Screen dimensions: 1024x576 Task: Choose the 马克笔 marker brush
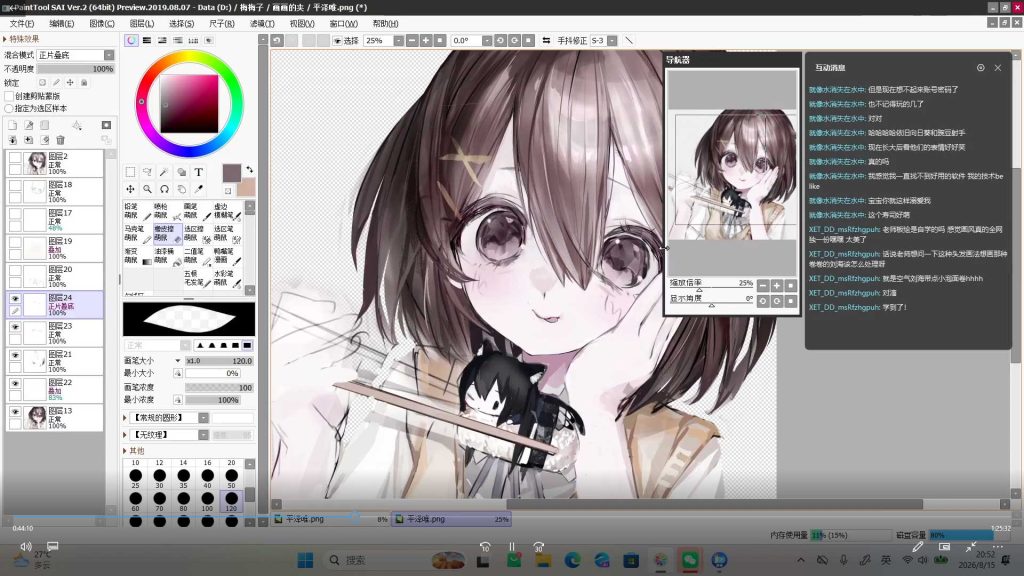pos(136,234)
